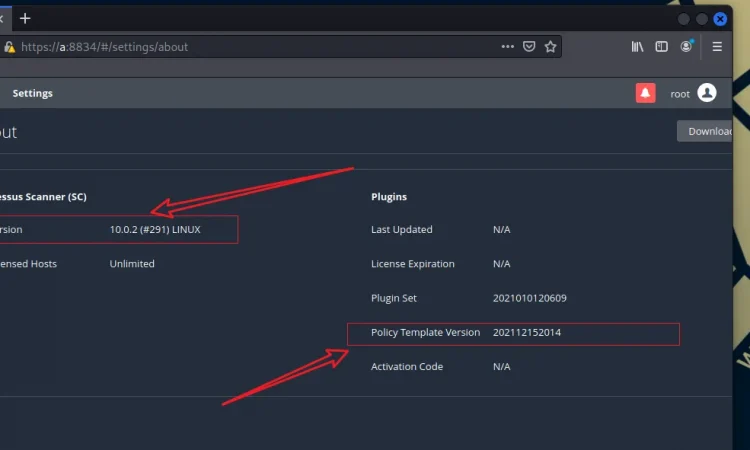Viewport: 750px width, 450px height.
Task: Click the Activation Code label
Action: 407,367
